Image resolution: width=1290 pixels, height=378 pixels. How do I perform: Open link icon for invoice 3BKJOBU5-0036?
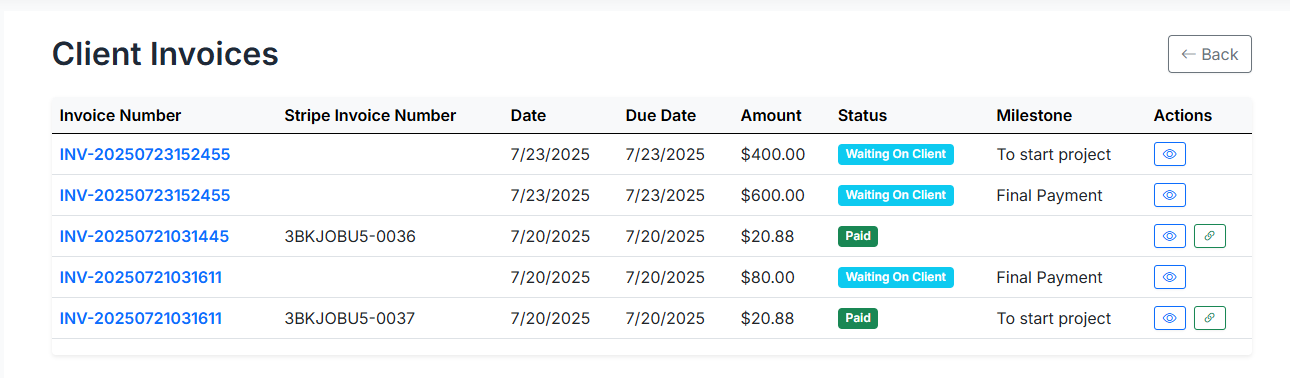point(1210,236)
